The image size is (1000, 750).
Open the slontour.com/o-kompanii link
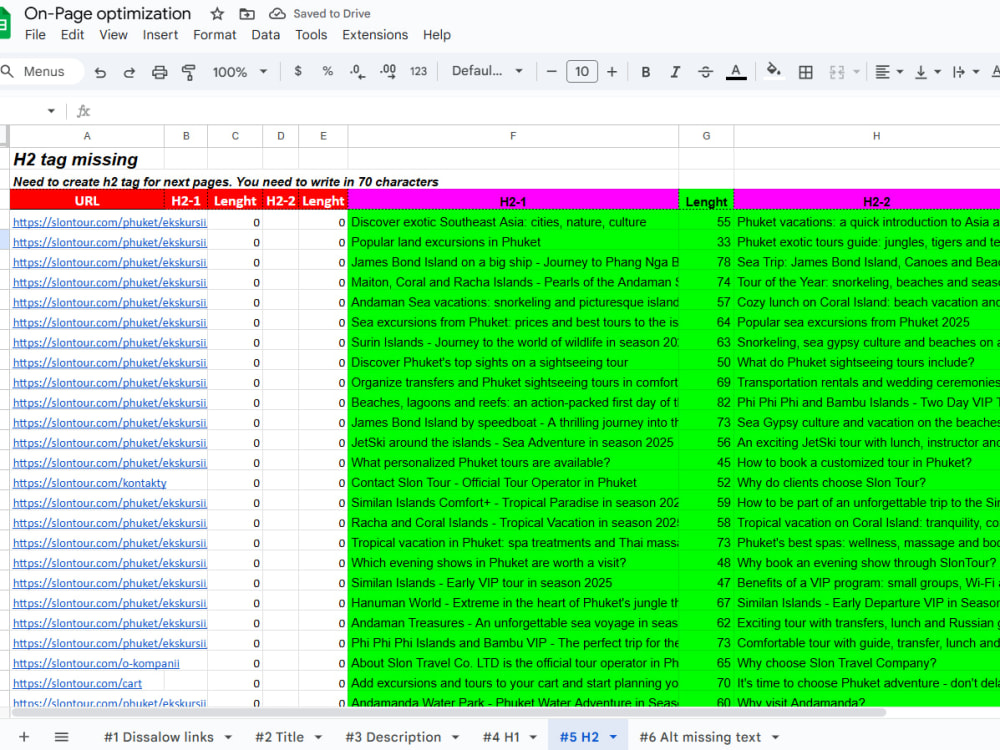pos(96,663)
